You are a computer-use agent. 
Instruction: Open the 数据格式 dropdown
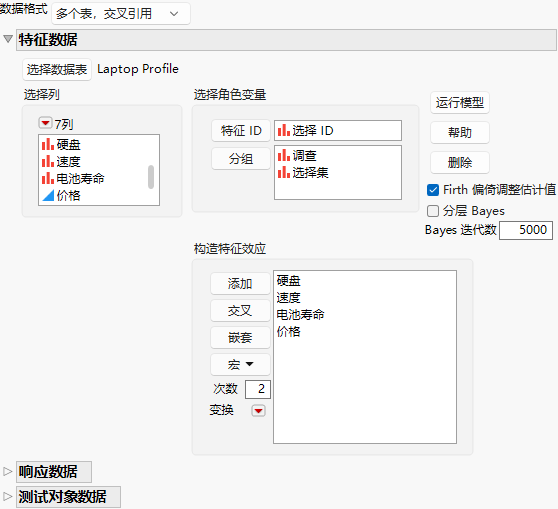pos(121,14)
